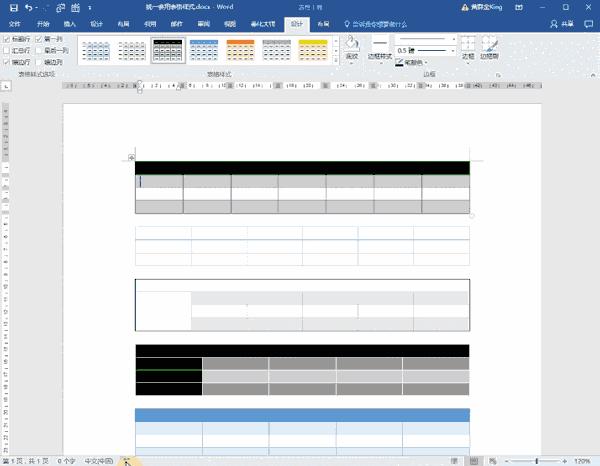Enable the 汇总行 (Total Row) checkbox
The image size is (600, 466).
pos(6,51)
